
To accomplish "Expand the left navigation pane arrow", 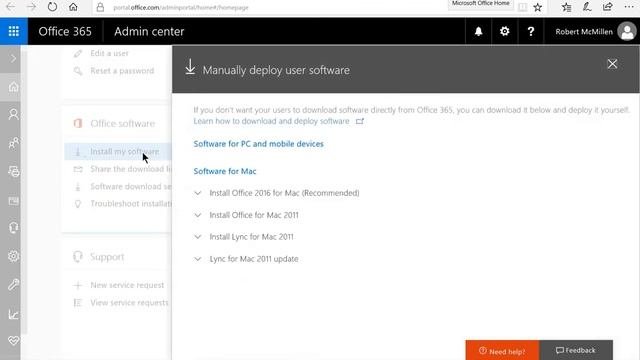I will pyautogui.click(x=13, y=59).
